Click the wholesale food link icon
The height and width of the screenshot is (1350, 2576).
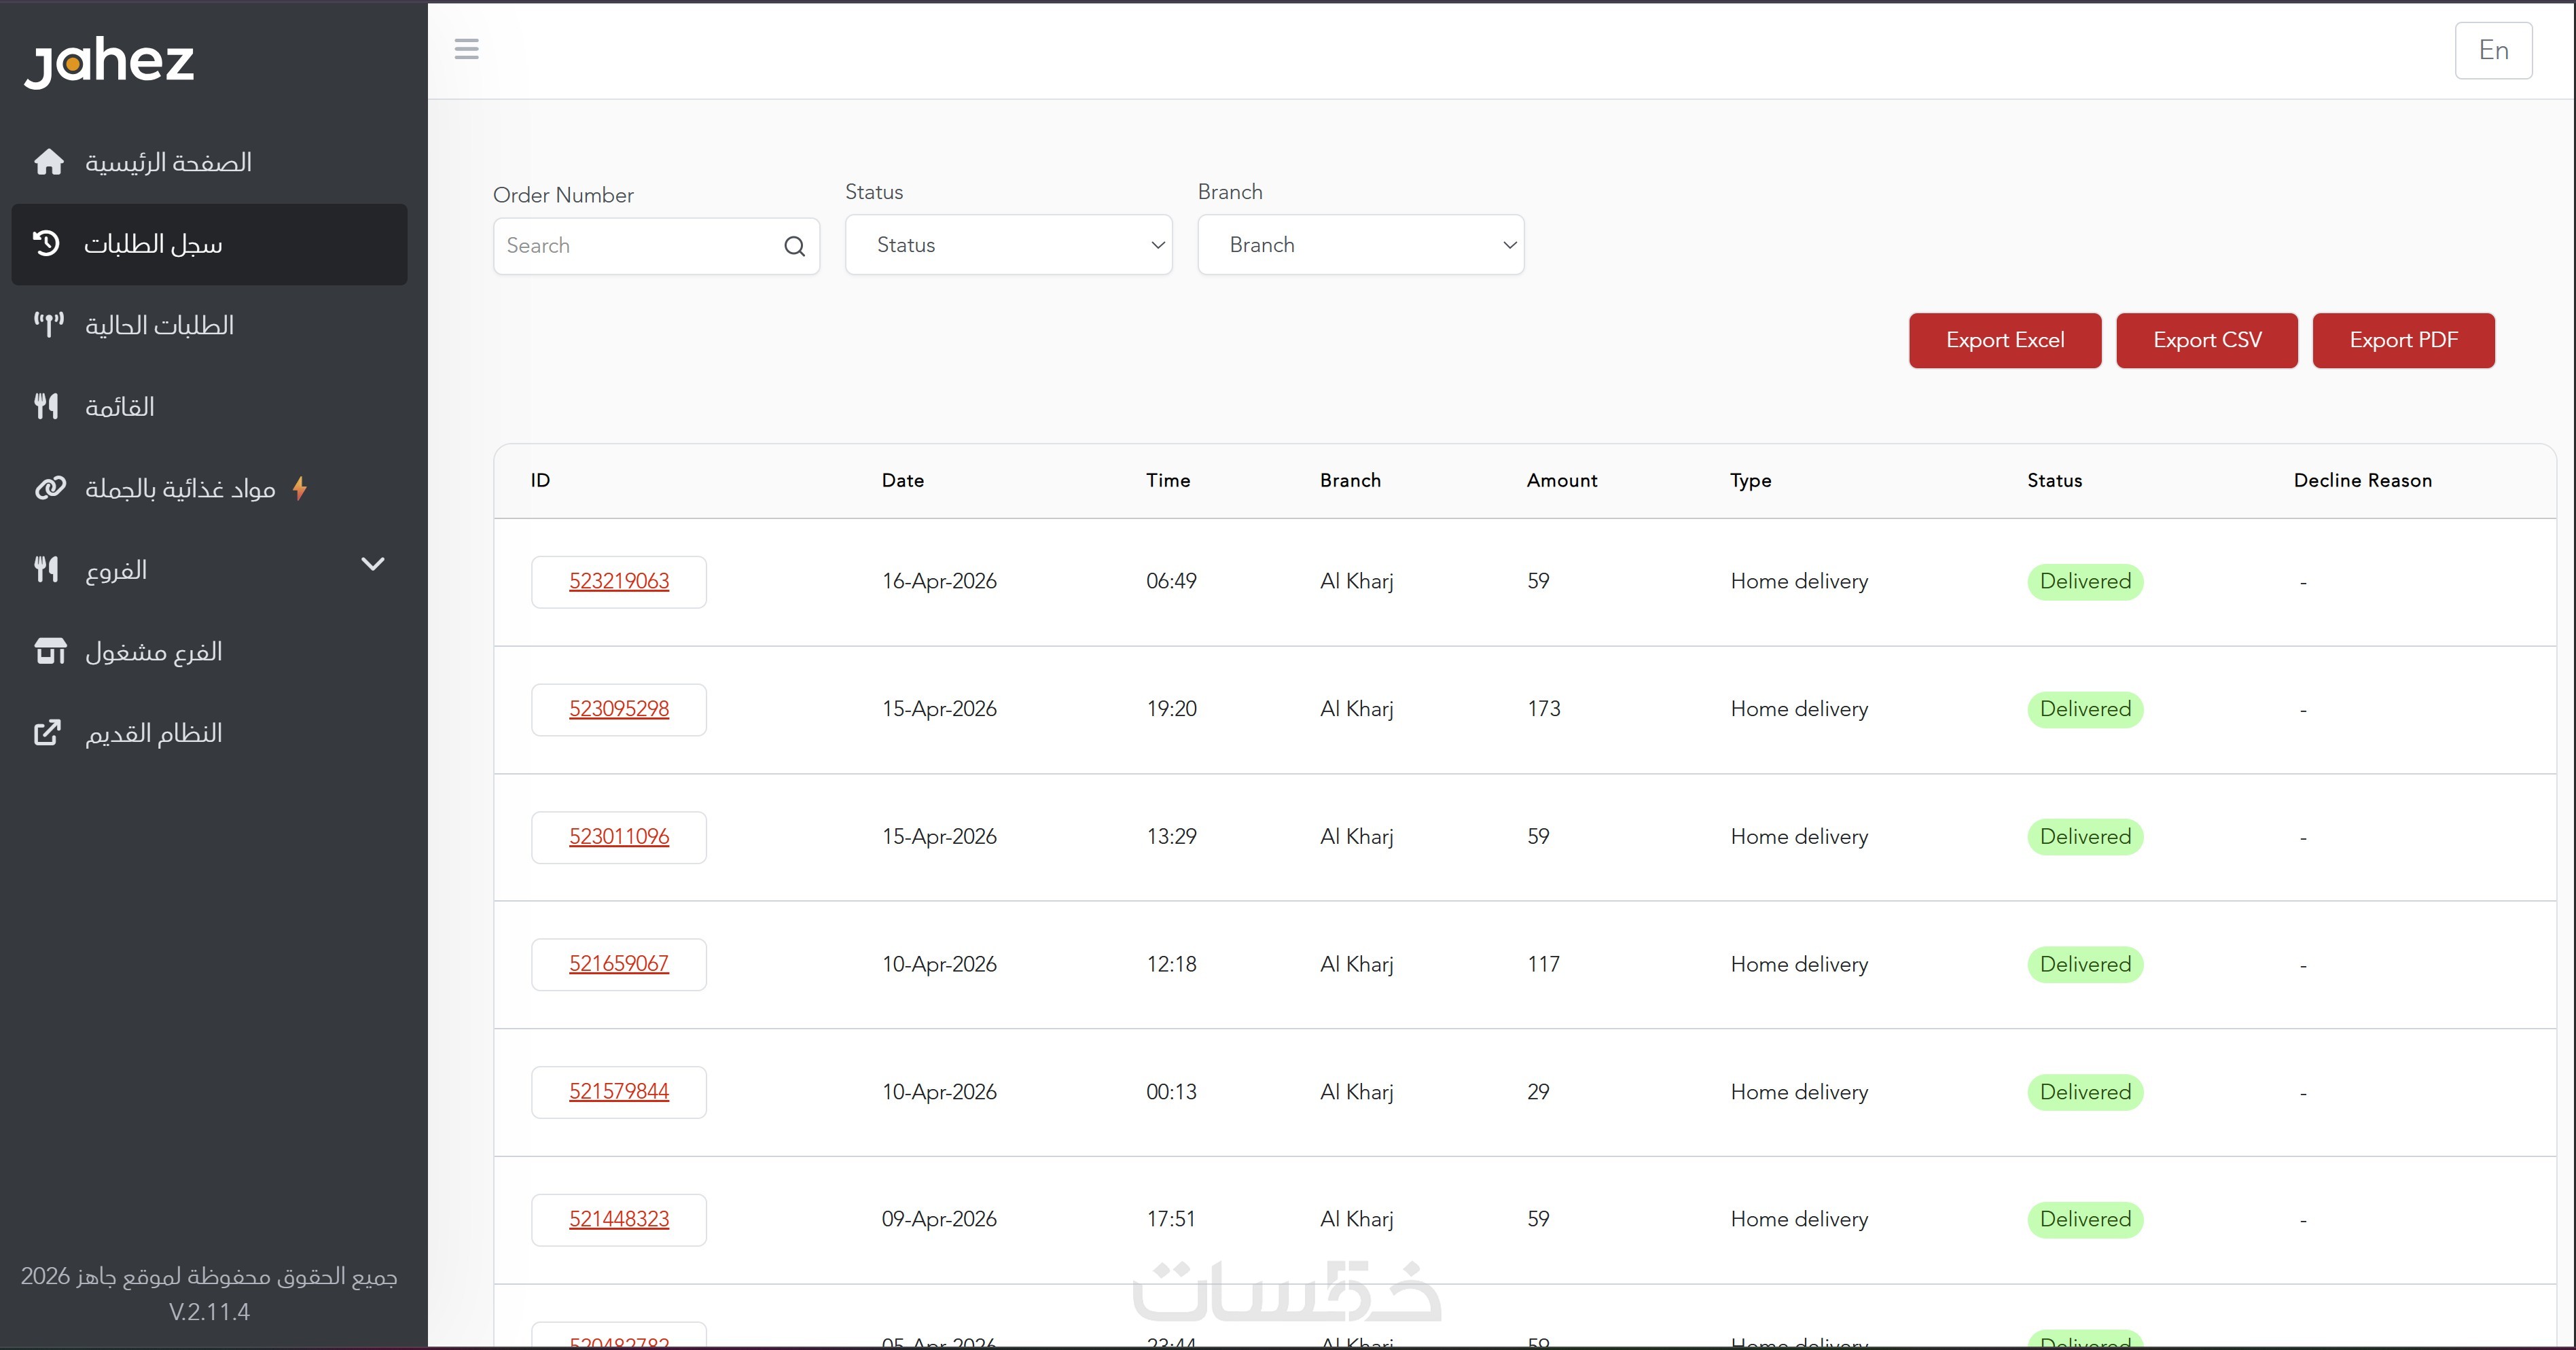tap(50, 488)
